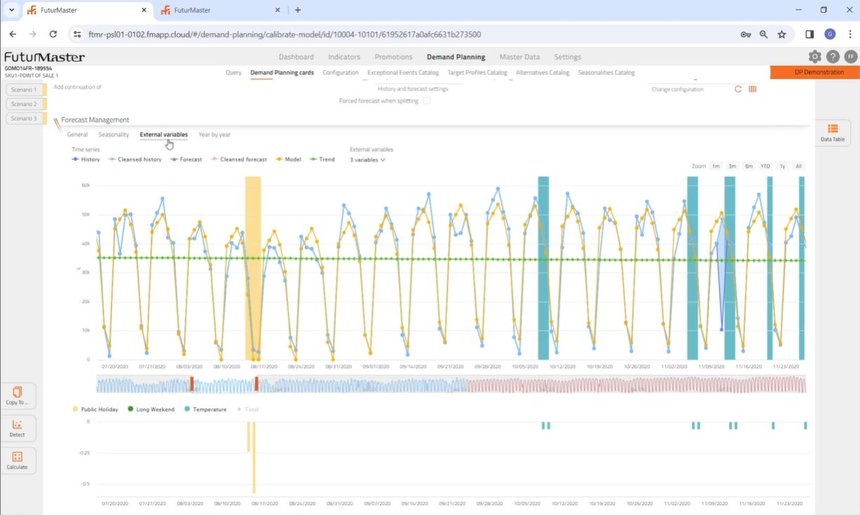
Task: Open the Promotions menu
Action: 393,56
